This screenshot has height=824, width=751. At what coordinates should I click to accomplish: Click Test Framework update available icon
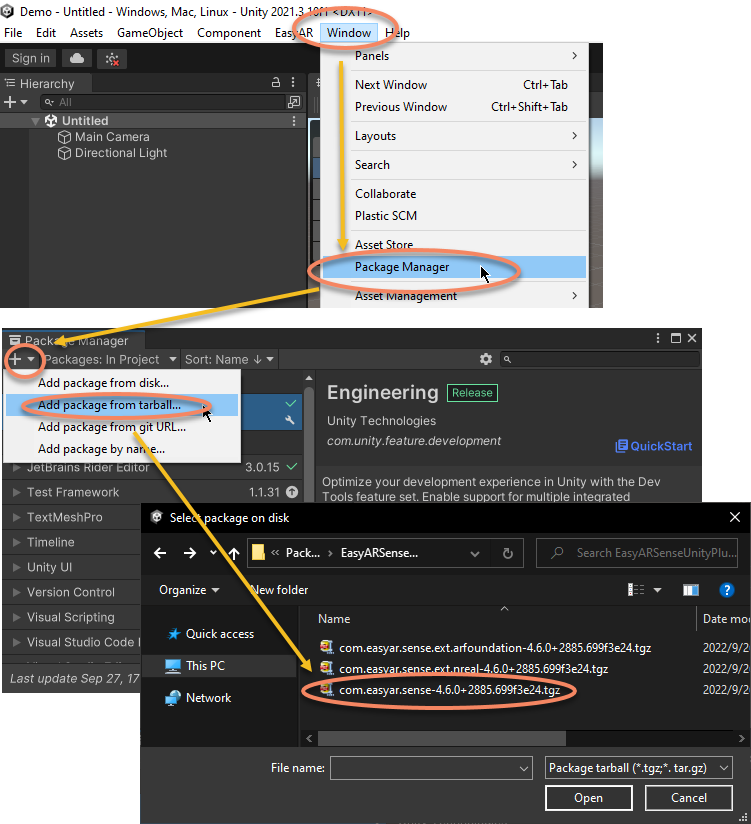click(292, 492)
